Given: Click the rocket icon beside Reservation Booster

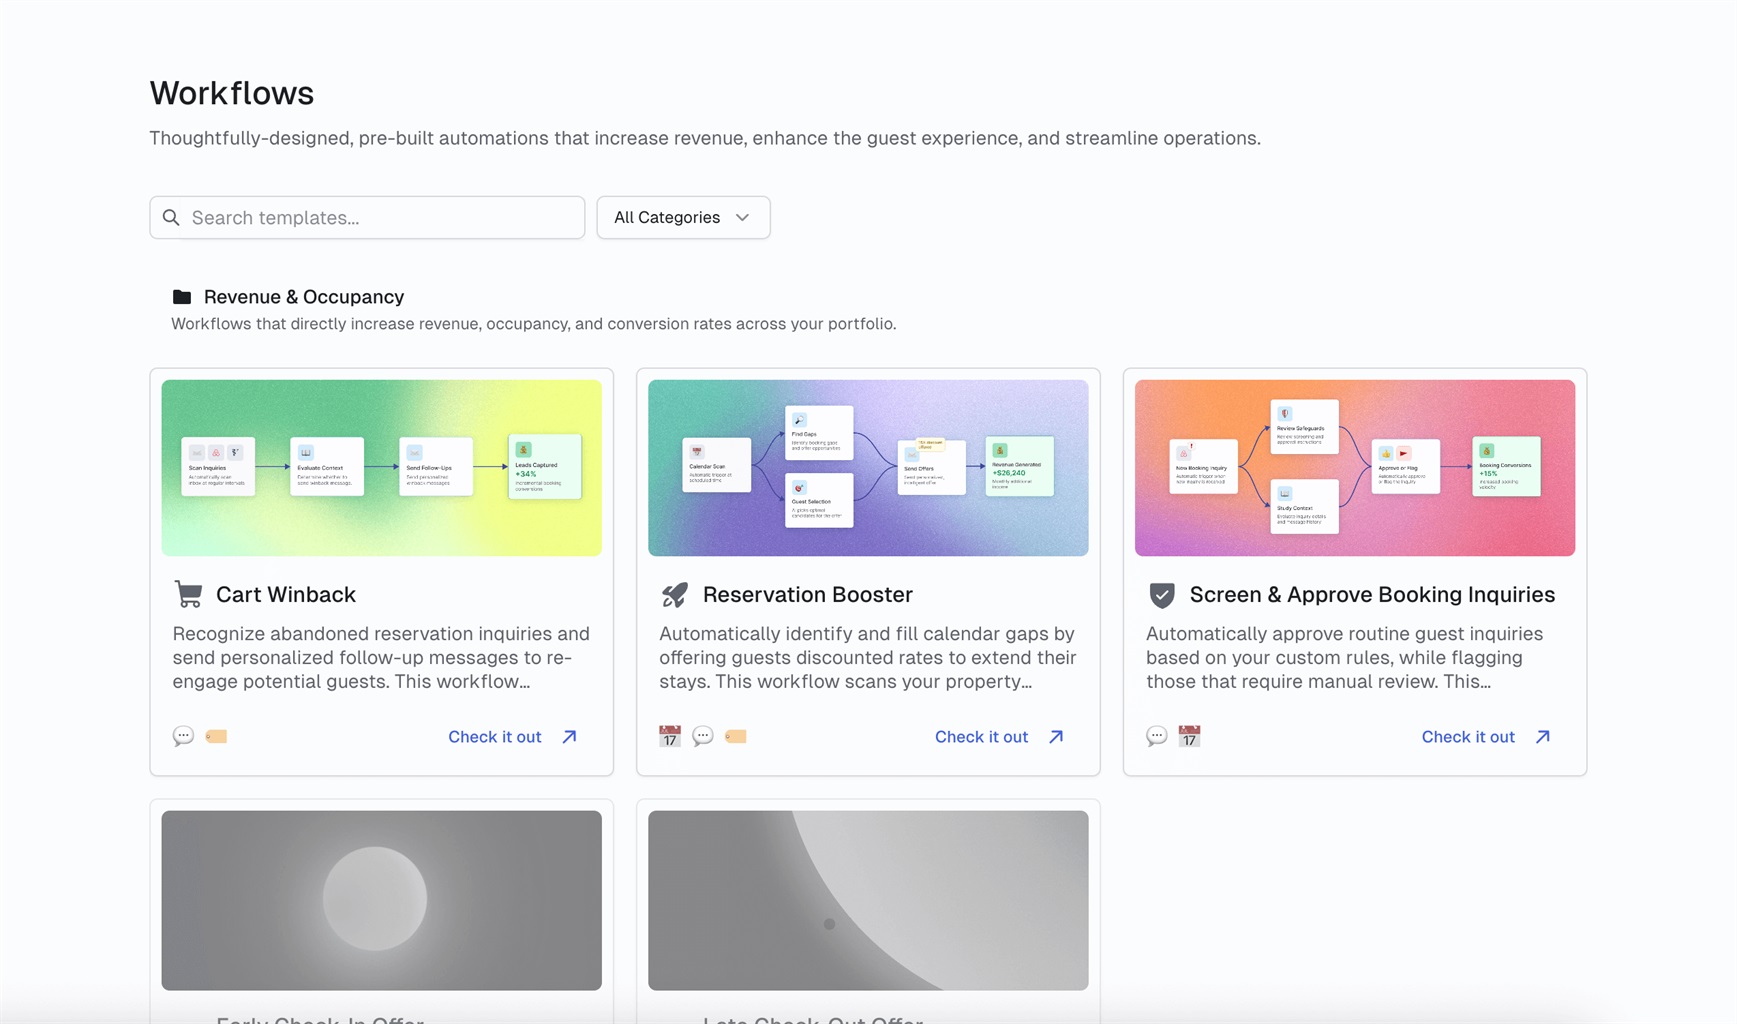Looking at the screenshot, I should click(675, 594).
